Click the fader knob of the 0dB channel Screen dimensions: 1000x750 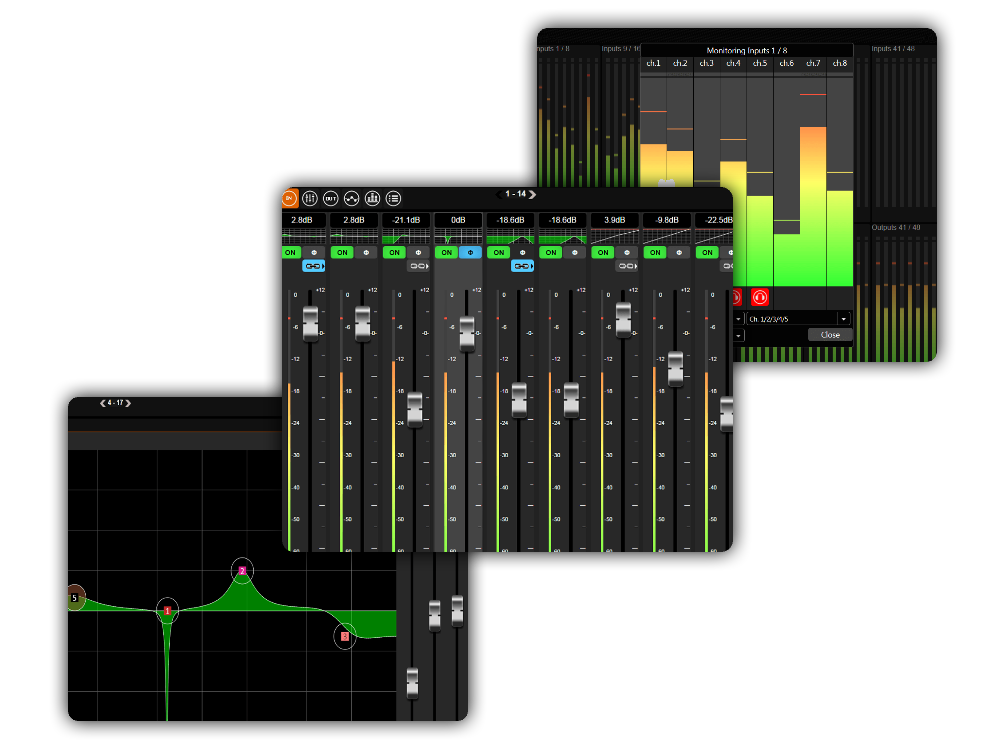(467, 333)
